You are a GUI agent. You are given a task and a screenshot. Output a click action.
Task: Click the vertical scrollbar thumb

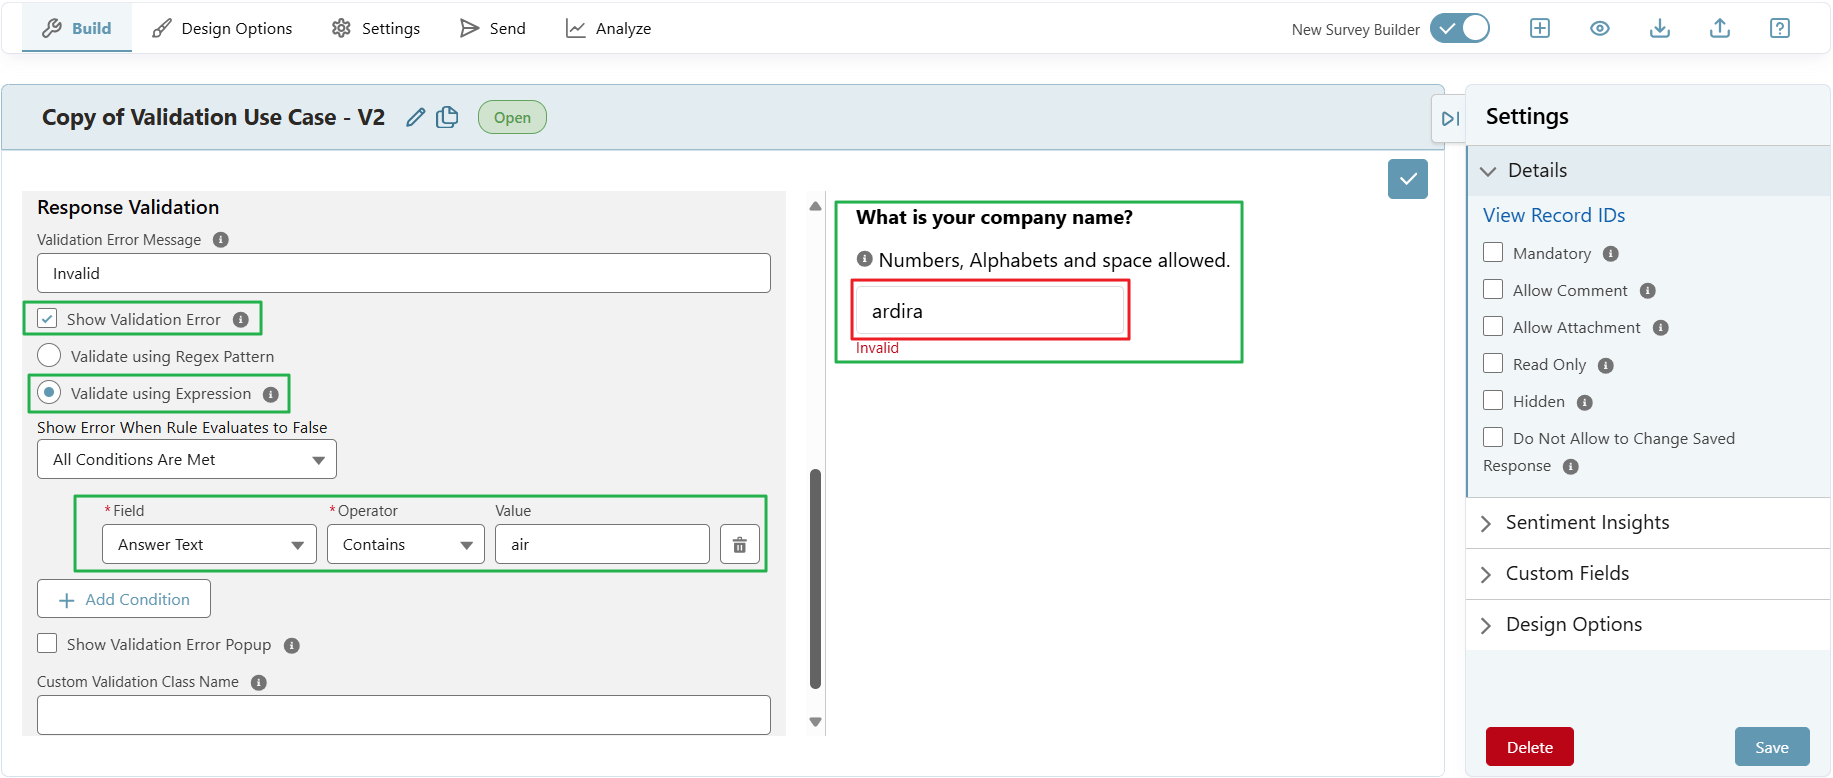pos(815,579)
